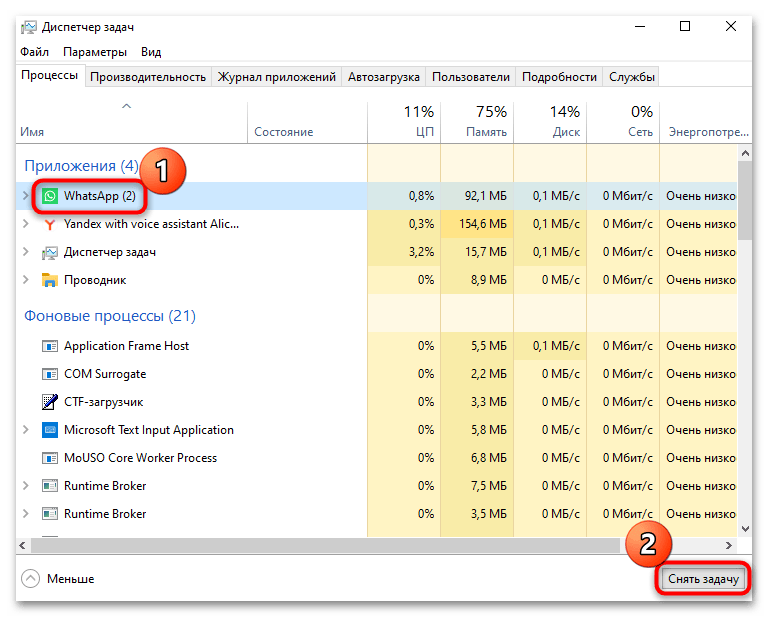Click the 154,6 МБ memory cell

[477, 224]
